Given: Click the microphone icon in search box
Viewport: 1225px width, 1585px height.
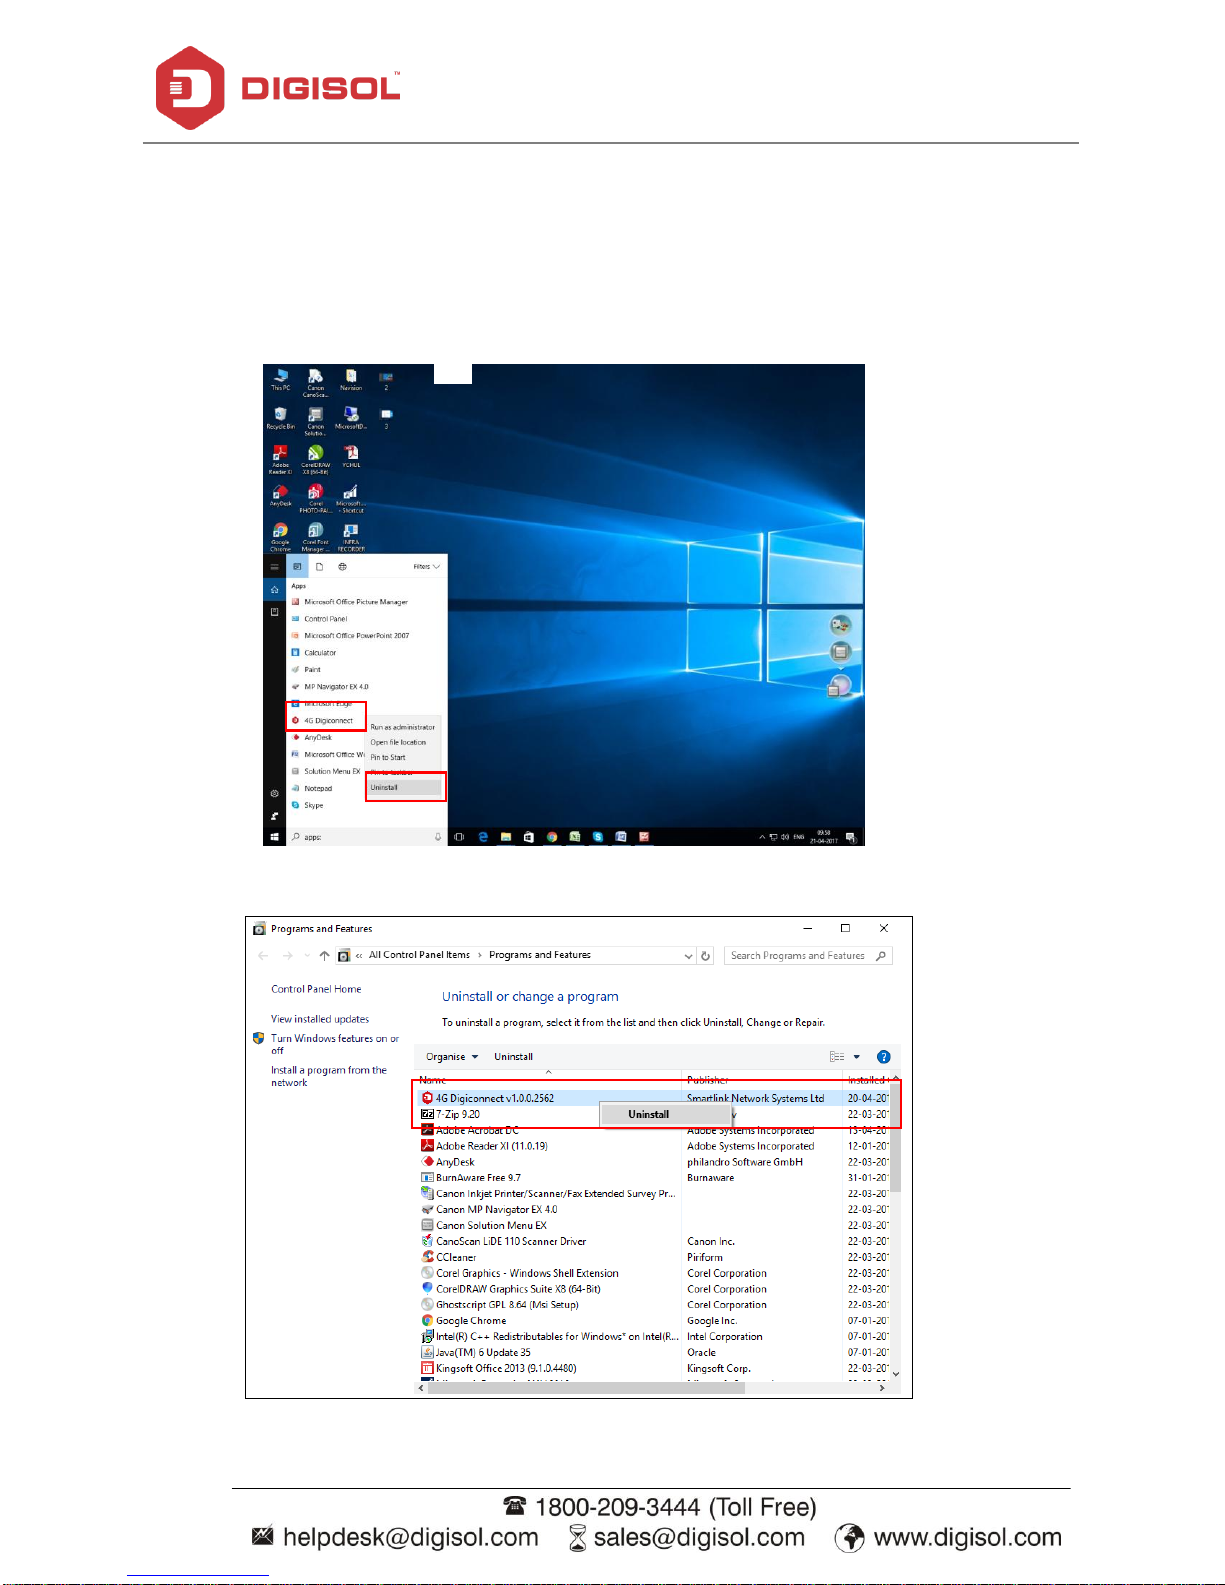Looking at the screenshot, I should [x=438, y=837].
